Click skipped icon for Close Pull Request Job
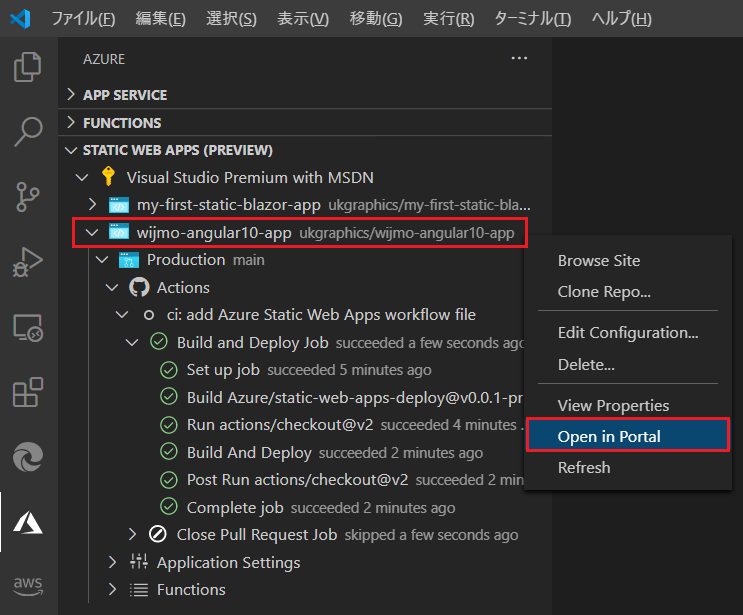The image size is (743, 615). [x=158, y=534]
